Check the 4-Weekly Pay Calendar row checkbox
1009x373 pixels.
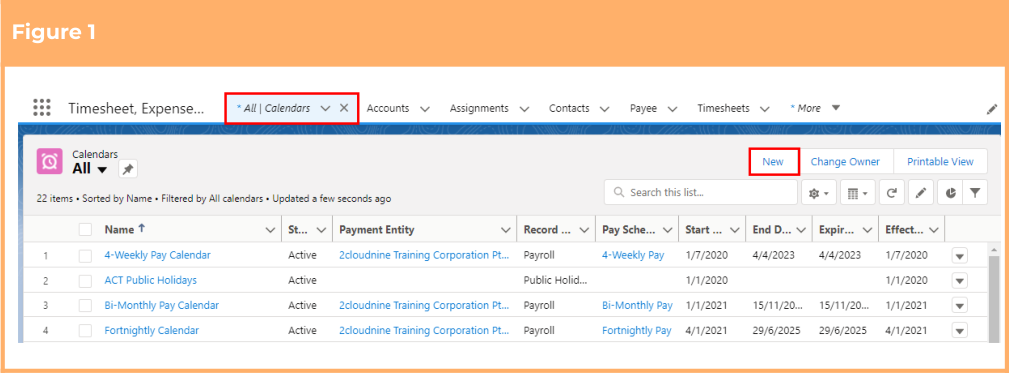click(x=86, y=255)
